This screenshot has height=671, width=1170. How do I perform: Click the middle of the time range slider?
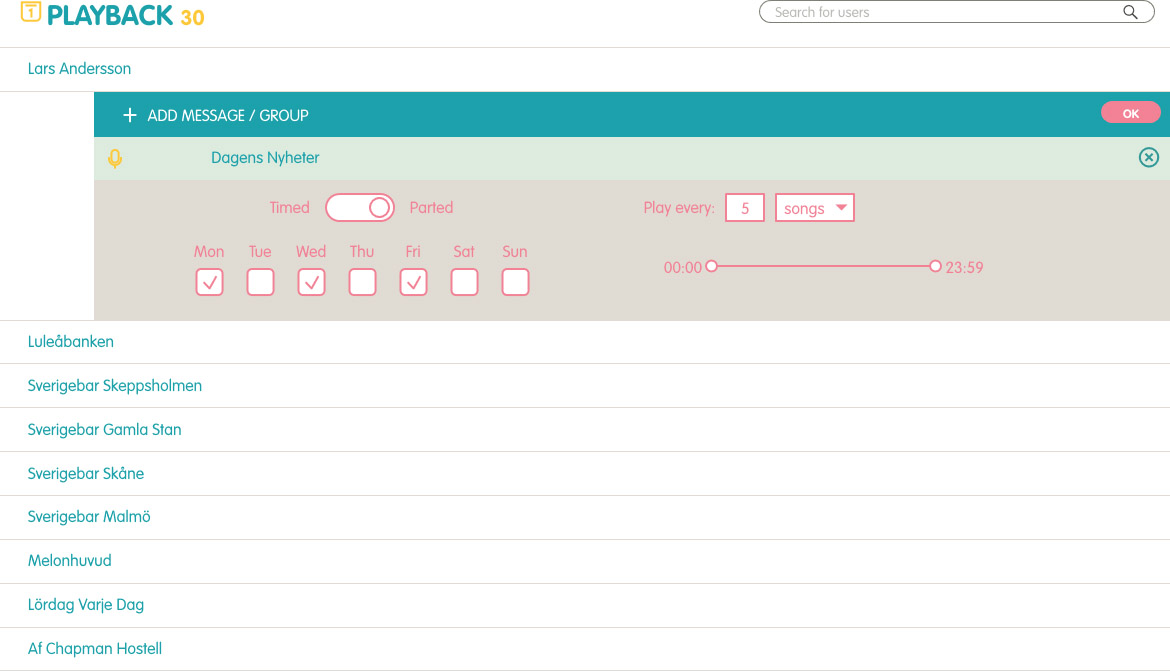coord(823,266)
